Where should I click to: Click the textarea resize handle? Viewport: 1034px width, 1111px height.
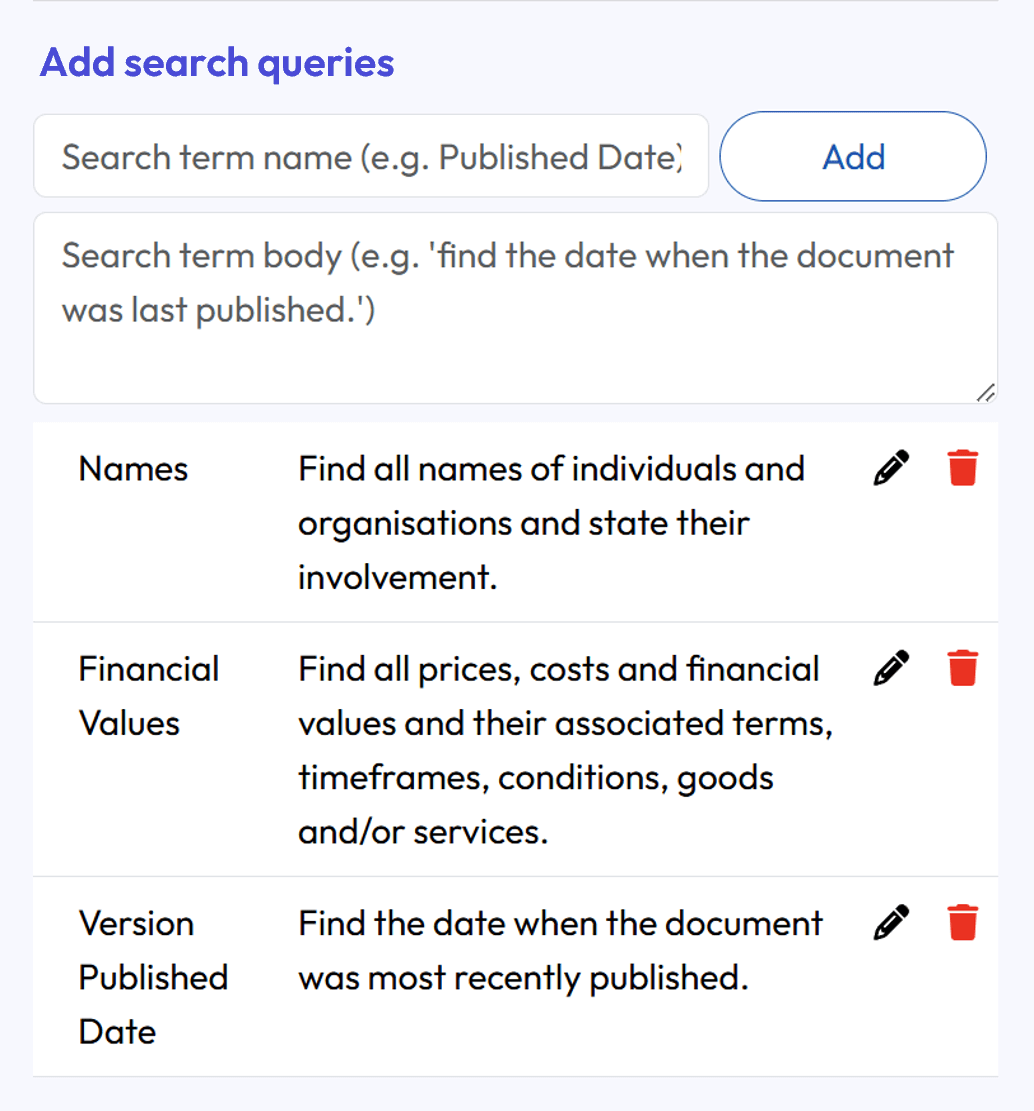coord(986,392)
